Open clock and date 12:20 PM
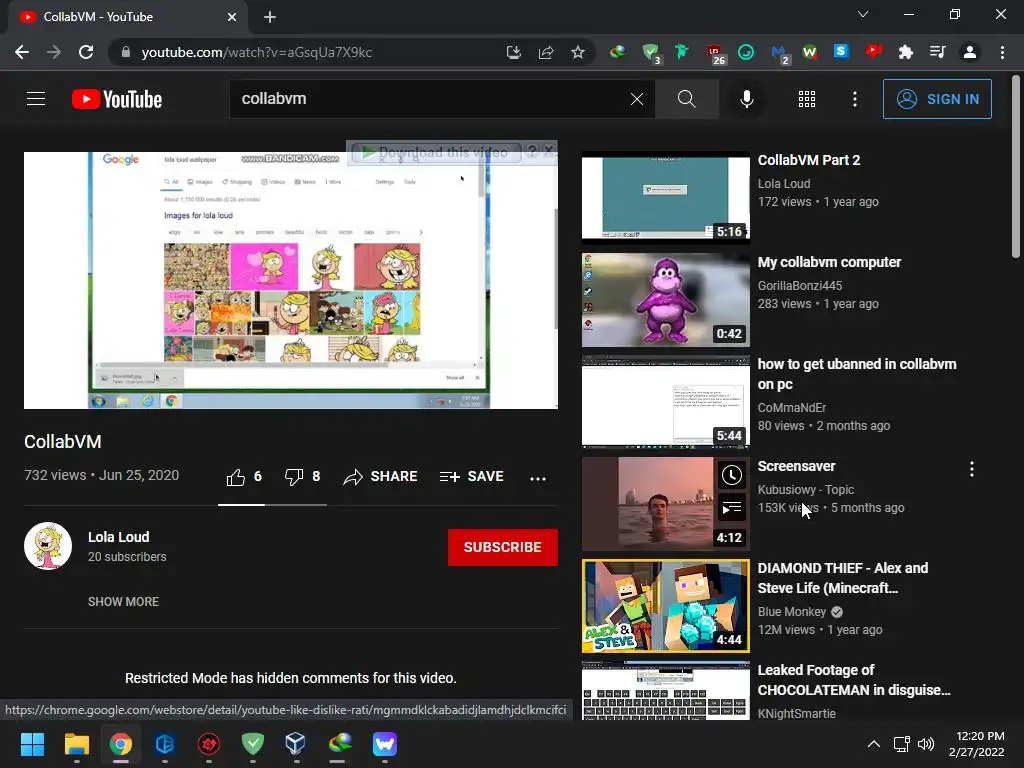Image resolution: width=1024 pixels, height=768 pixels. [977, 744]
